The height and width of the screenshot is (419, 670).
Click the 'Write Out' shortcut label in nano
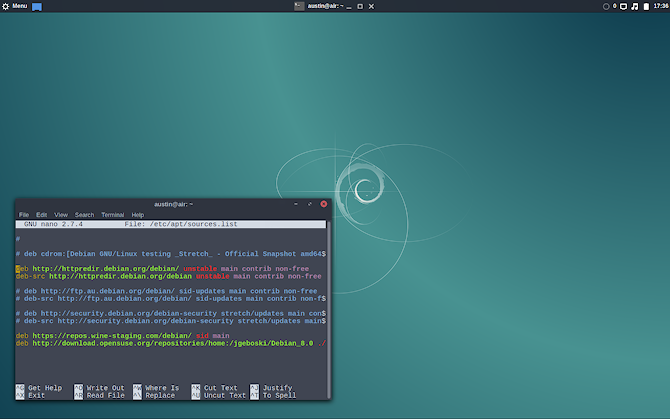click(106, 388)
